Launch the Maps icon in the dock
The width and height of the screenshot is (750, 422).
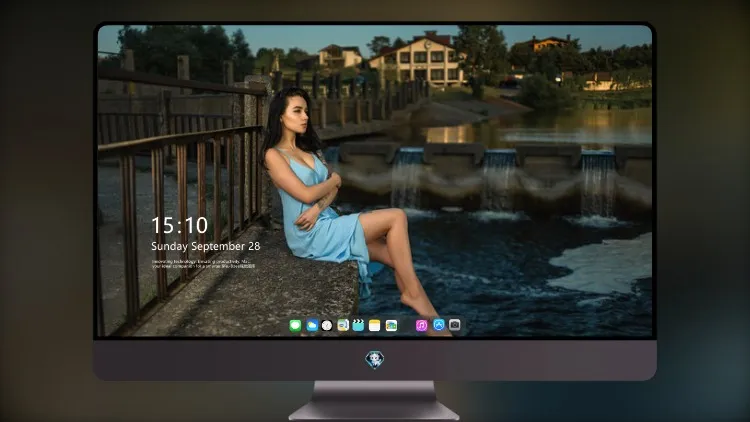click(x=343, y=326)
